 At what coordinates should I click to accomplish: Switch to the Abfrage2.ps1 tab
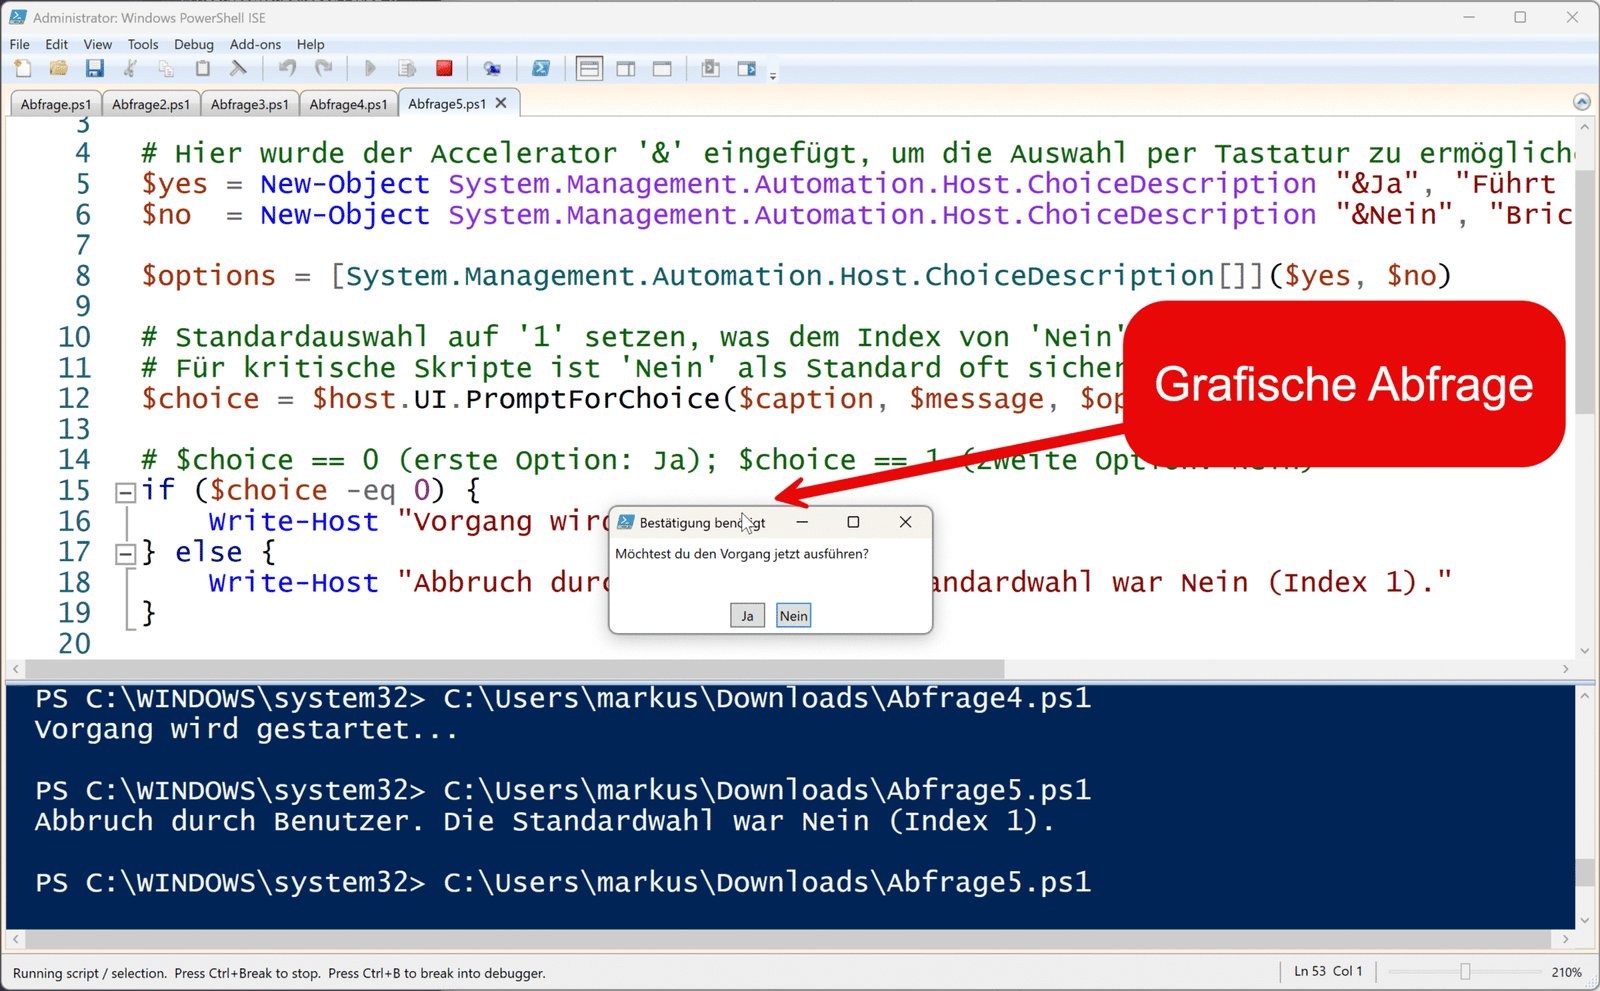150,103
